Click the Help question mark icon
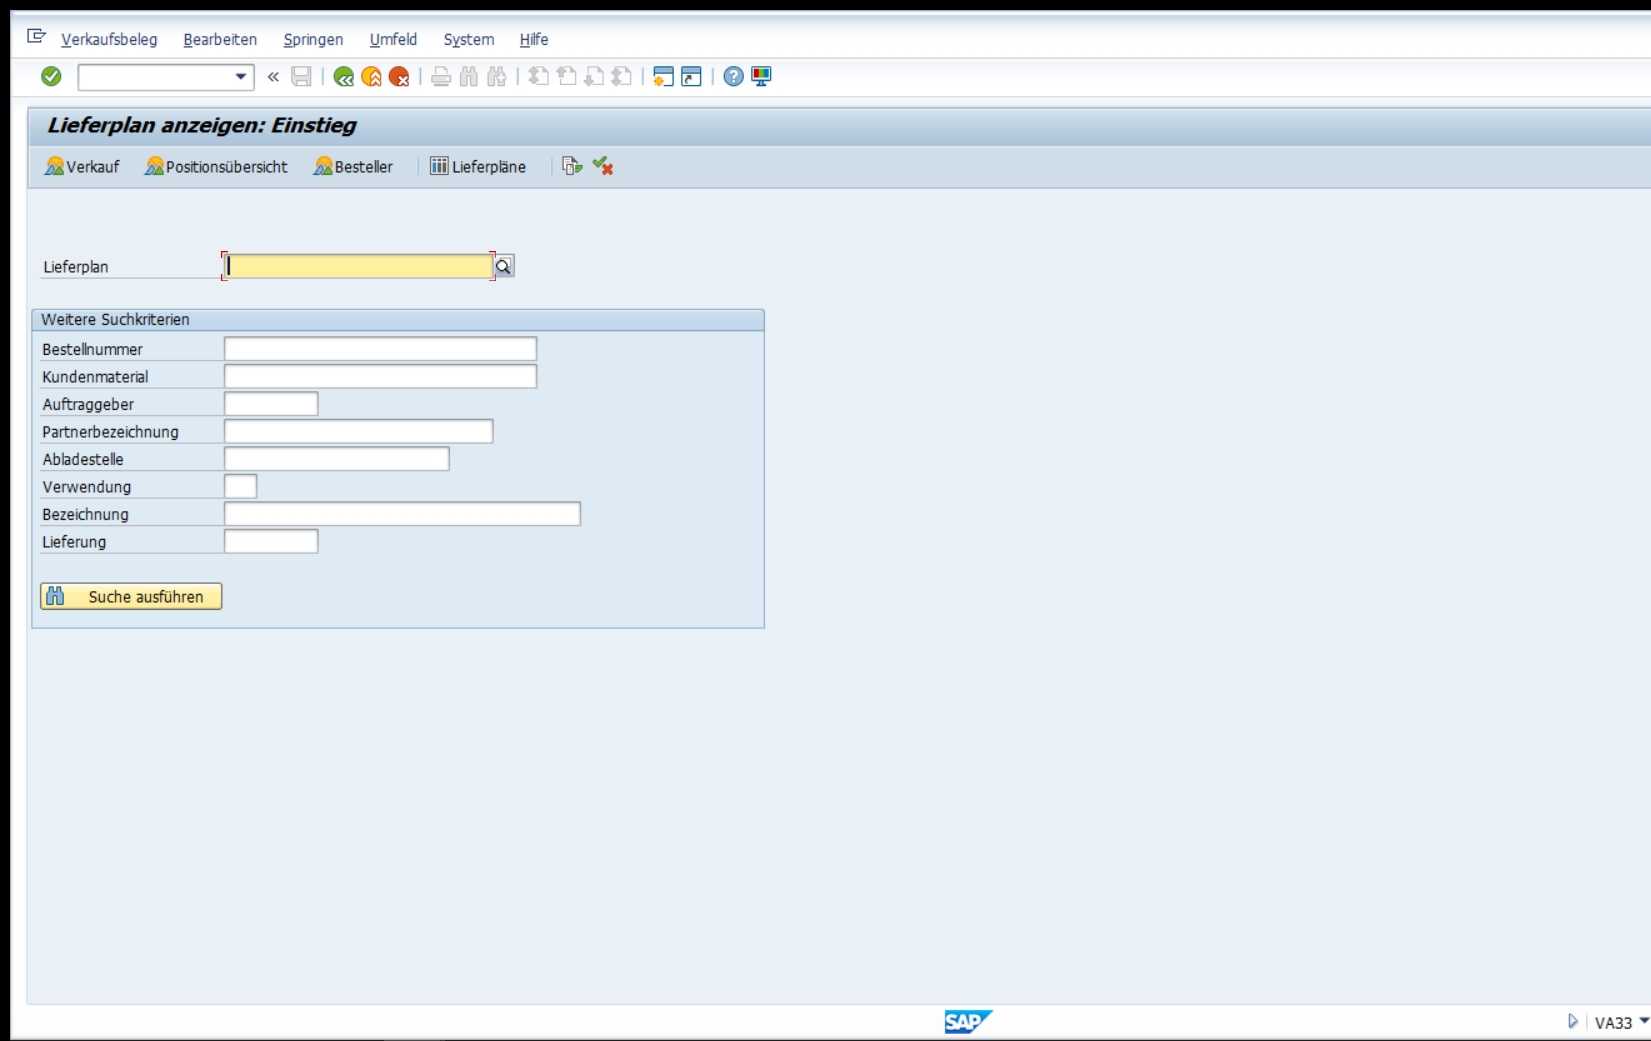 tap(733, 76)
